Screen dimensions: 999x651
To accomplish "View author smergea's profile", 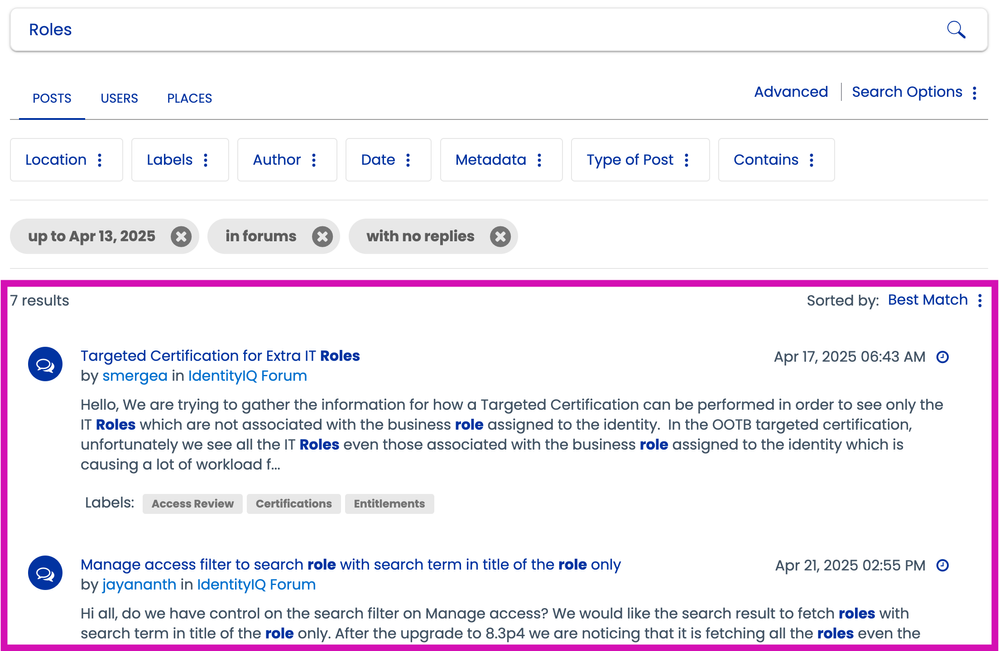I will point(135,376).
